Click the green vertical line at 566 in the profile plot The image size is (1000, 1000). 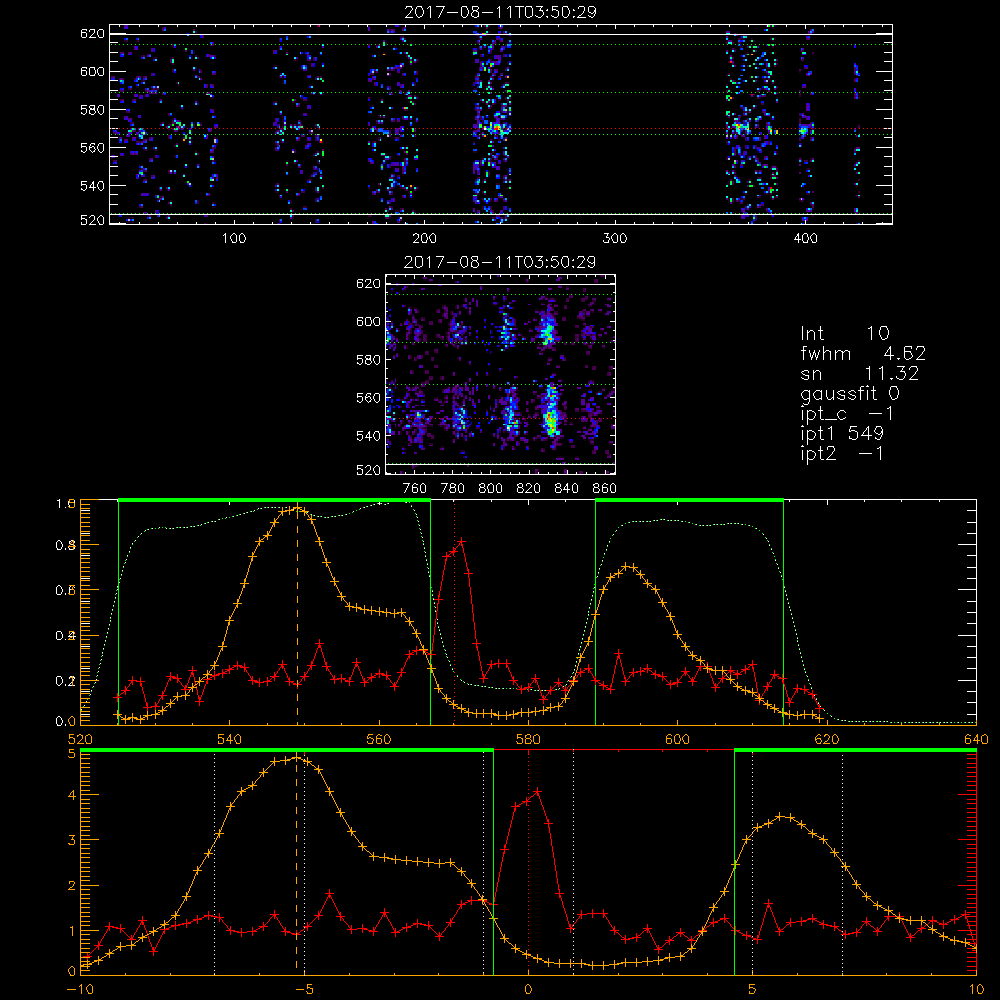point(430,612)
